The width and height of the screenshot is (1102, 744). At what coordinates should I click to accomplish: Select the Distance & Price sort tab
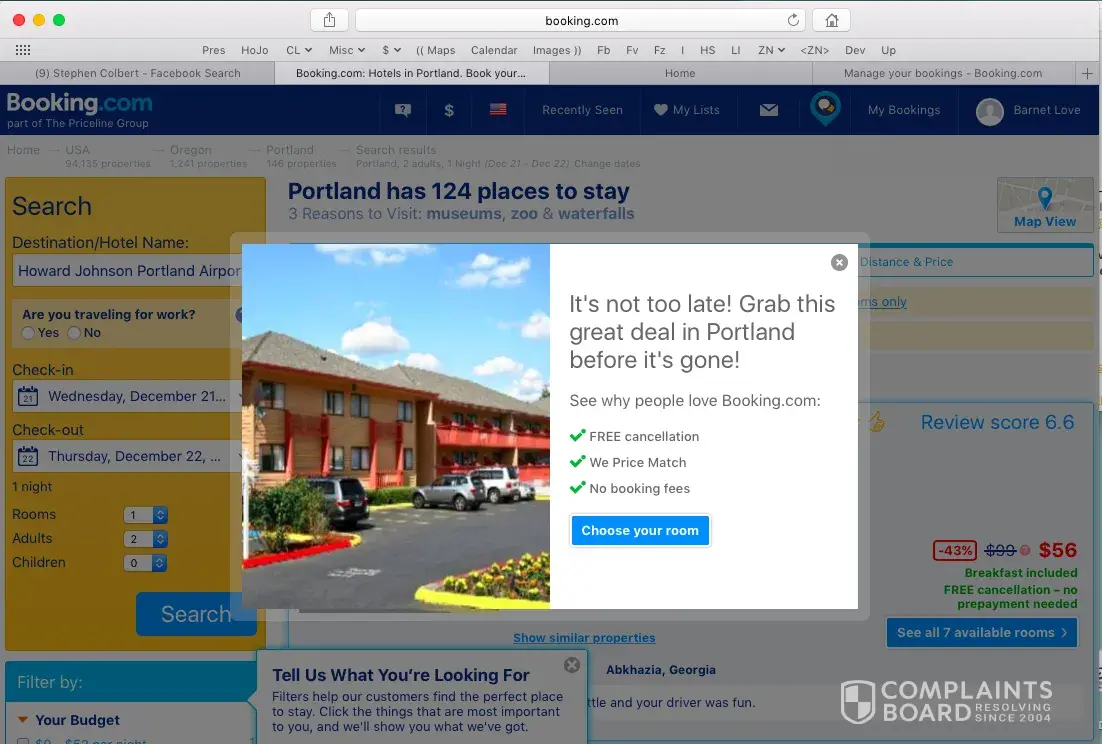(x=906, y=261)
